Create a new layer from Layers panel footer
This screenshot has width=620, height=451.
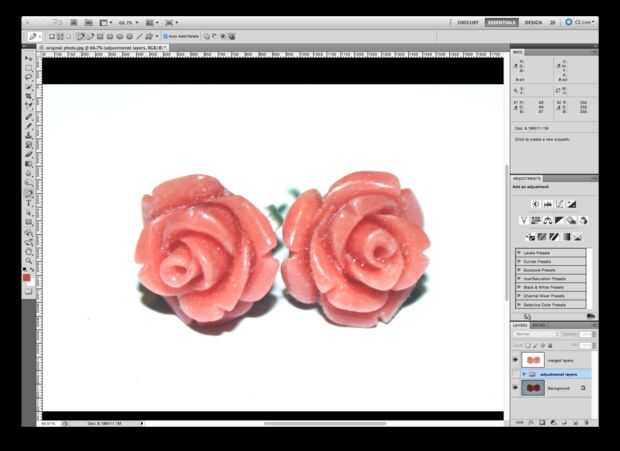tap(576, 423)
